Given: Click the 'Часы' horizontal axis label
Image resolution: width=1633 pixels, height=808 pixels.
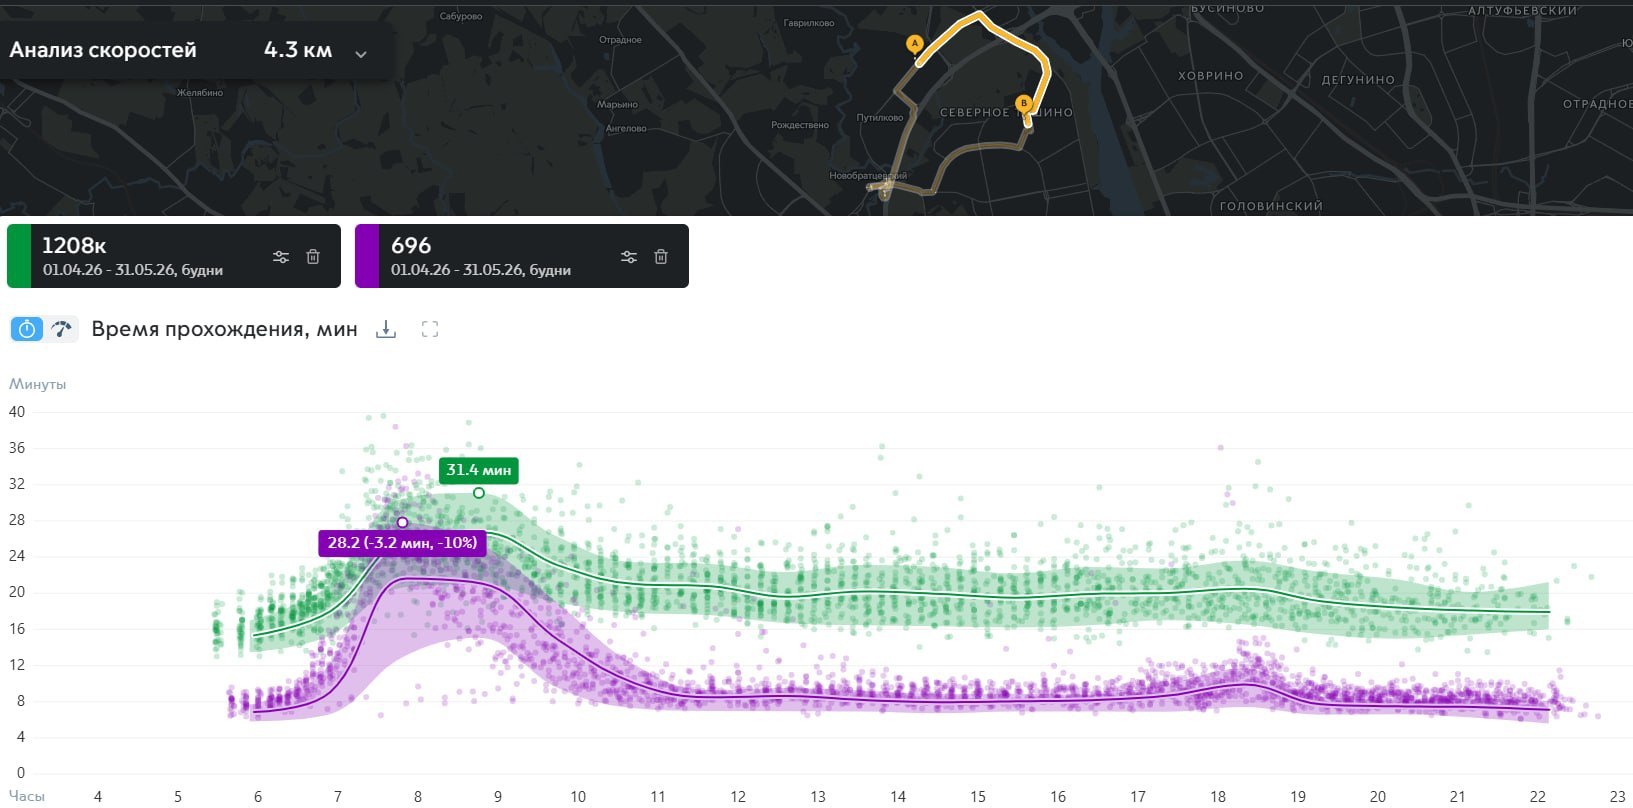Looking at the screenshot, I should point(27,796).
